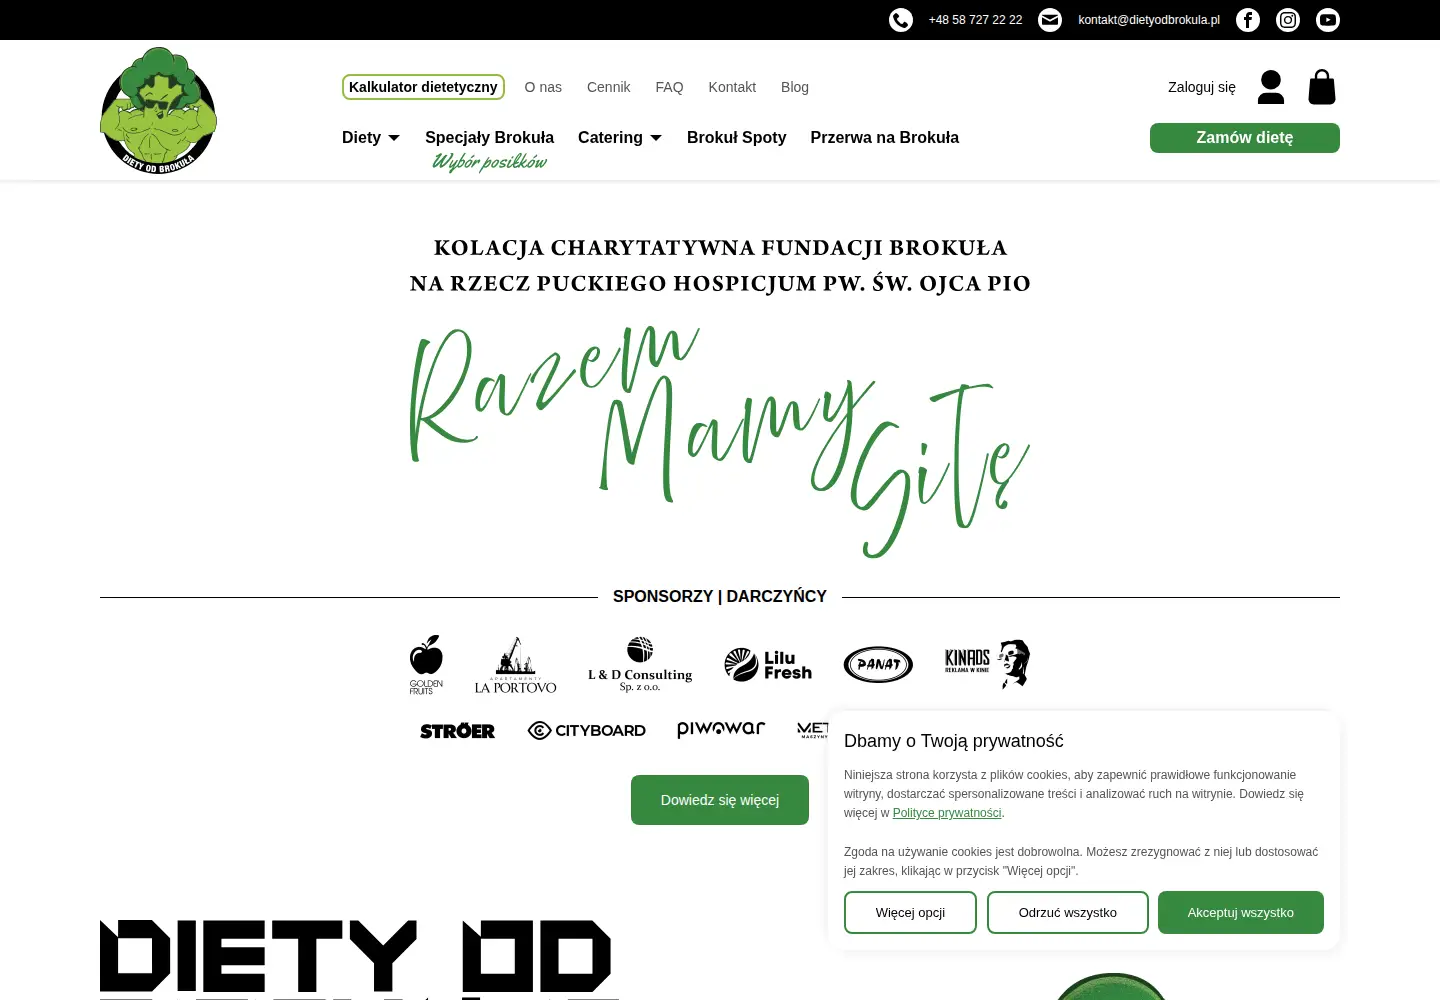Click the Panat sponsor logo
Screen dimensions: 1440x1000
[878, 664]
